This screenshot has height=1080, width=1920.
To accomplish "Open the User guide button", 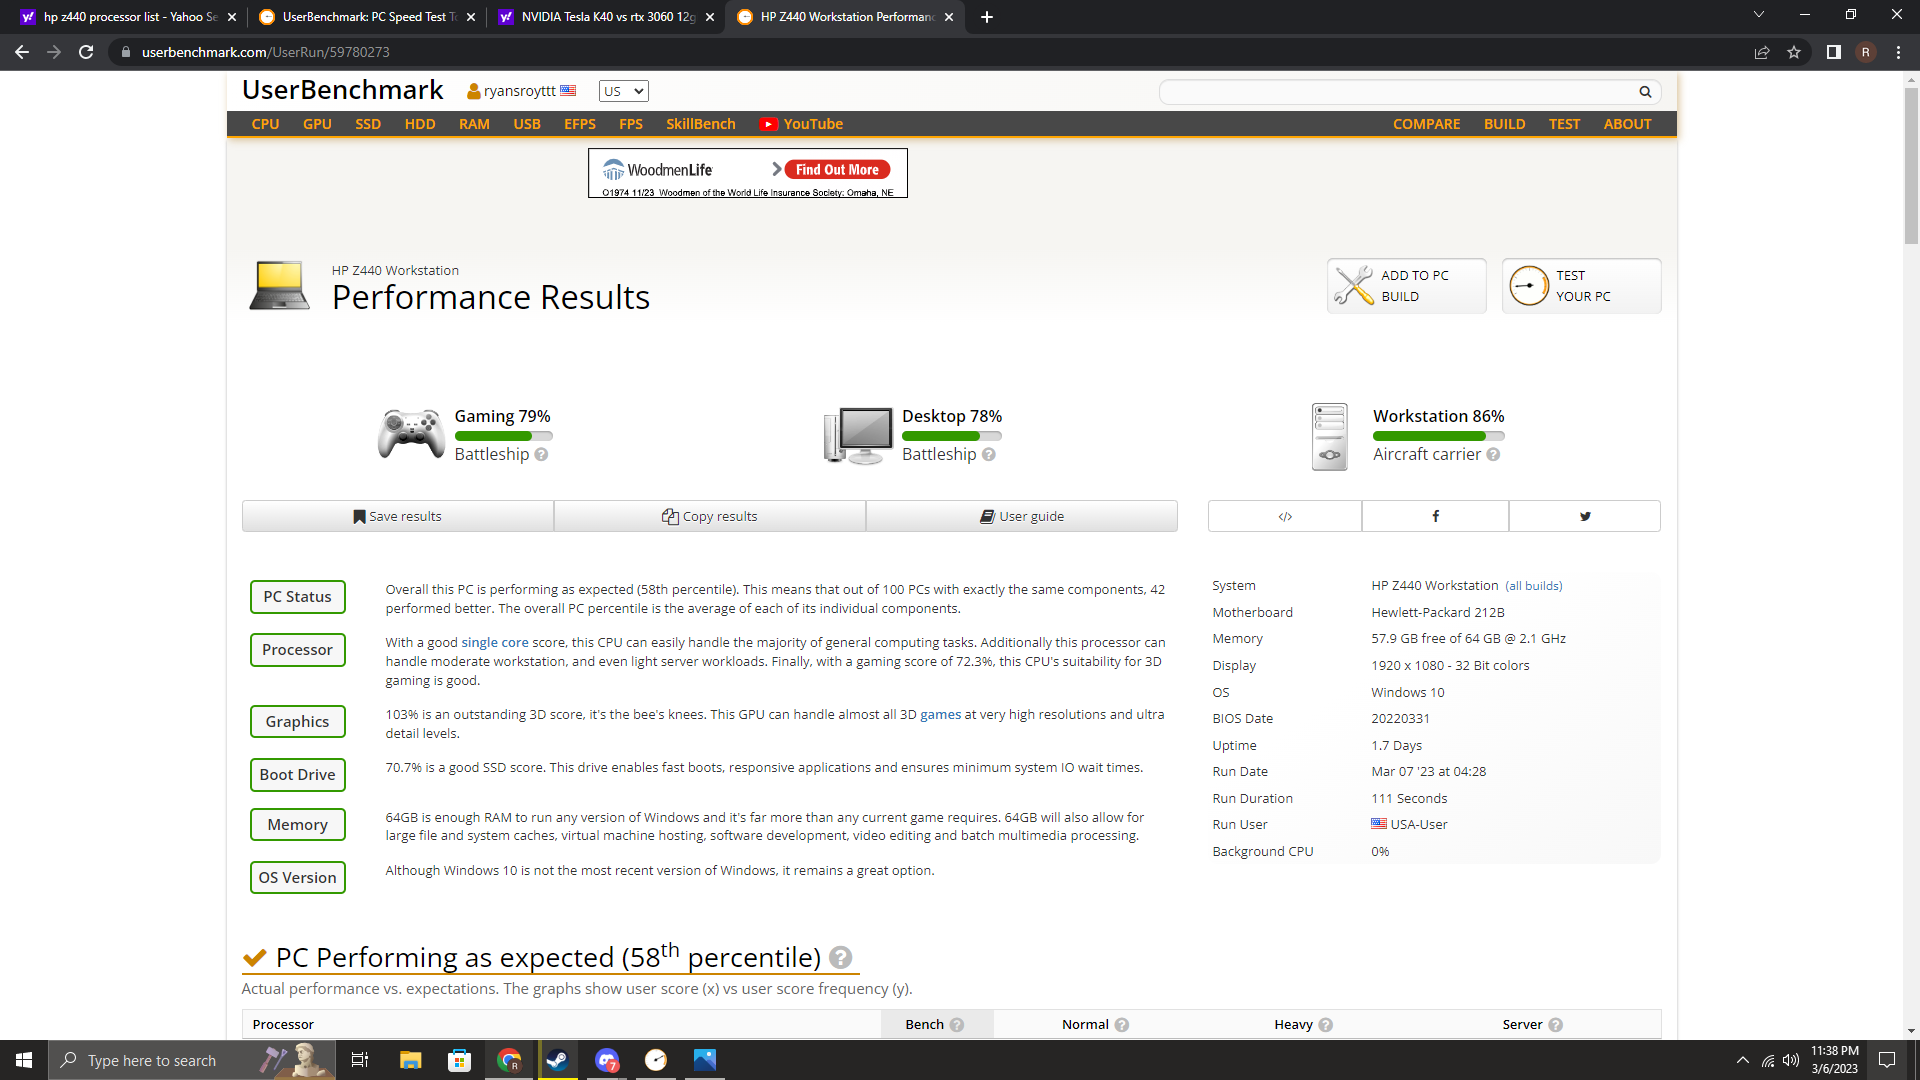I will 1022,516.
